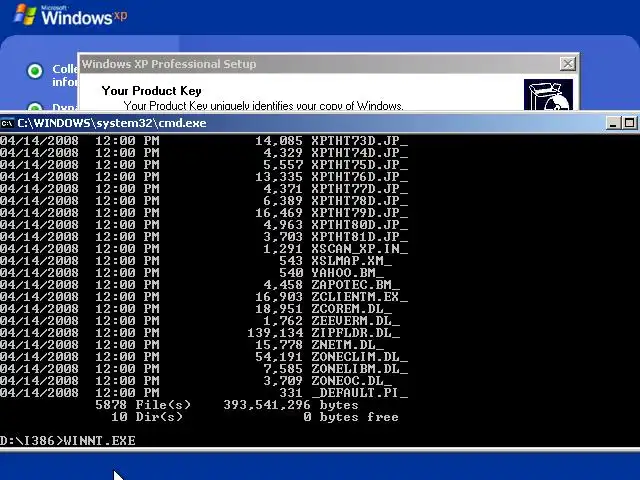This screenshot has width=640, height=480.
Task: Click the C:\WINDOWS\system32\cmd.exe title text
Action: coord(112,123)
